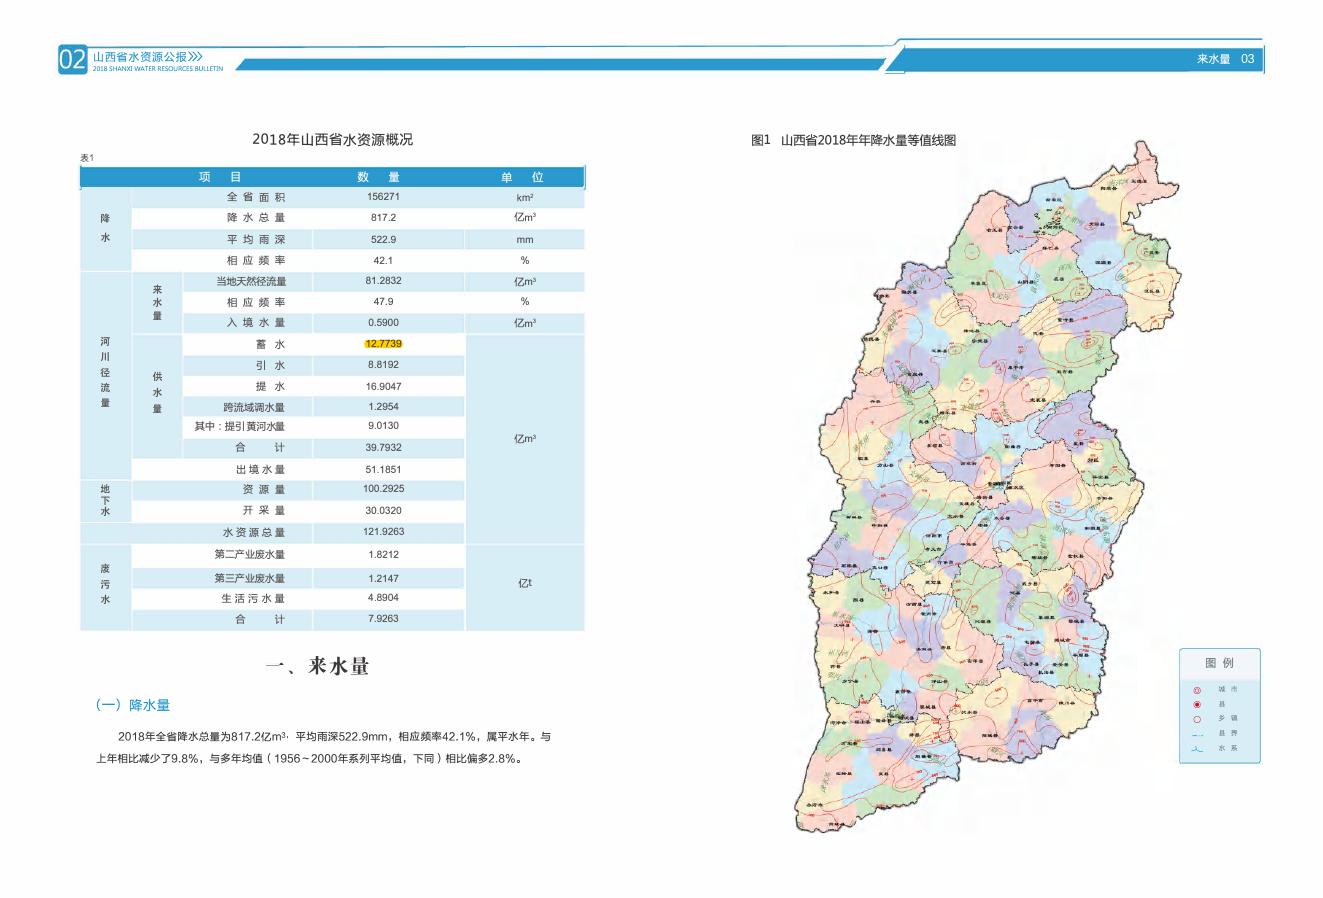Click the section heading '一、来水量'
This screenshot has height=898, width=1323.
point(318,667)
